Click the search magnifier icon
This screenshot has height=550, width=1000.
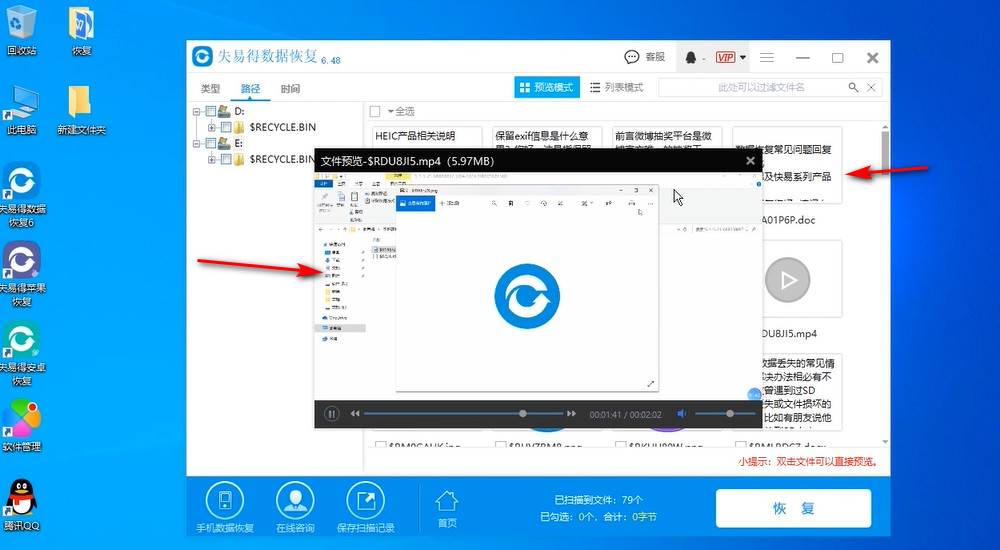click(x=853, y=87)
